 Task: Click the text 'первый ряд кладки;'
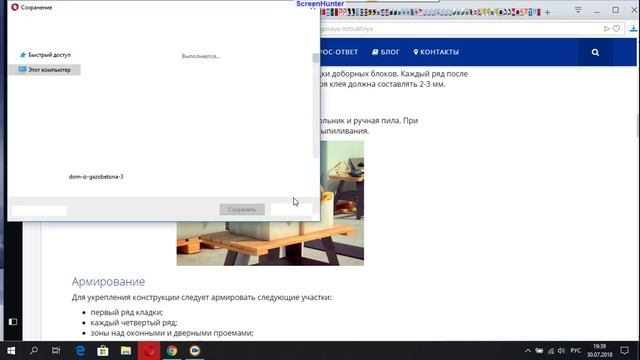(x=127, y=312)
